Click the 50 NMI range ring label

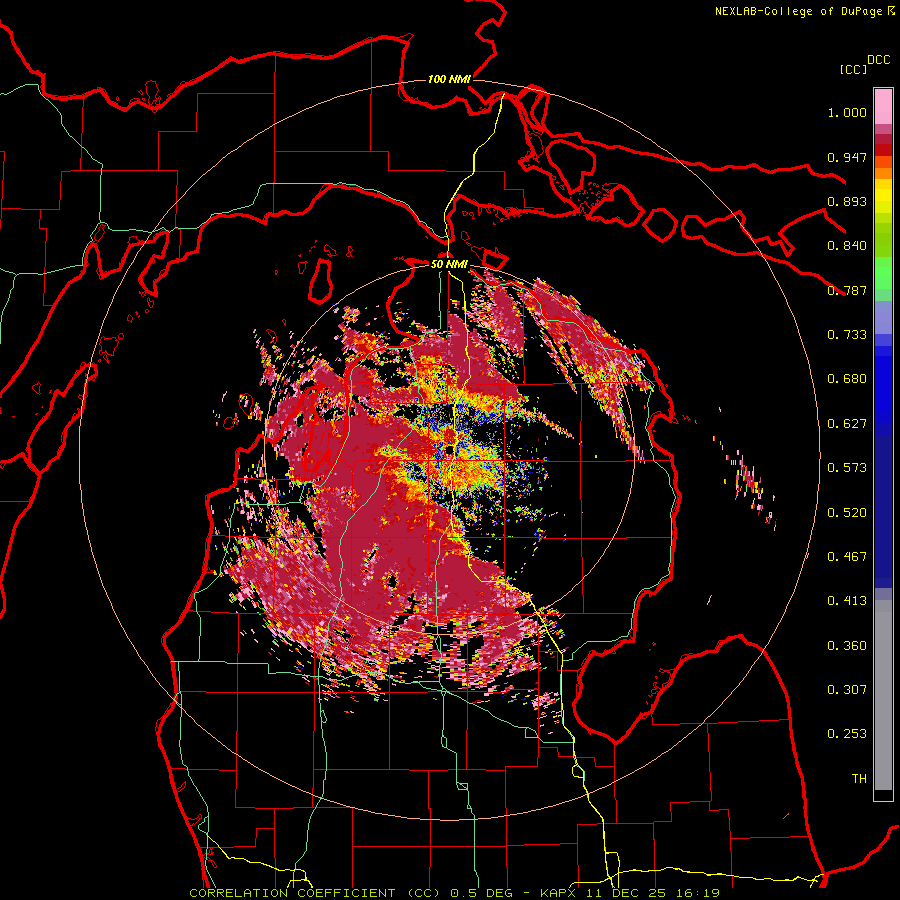point(449,264)
